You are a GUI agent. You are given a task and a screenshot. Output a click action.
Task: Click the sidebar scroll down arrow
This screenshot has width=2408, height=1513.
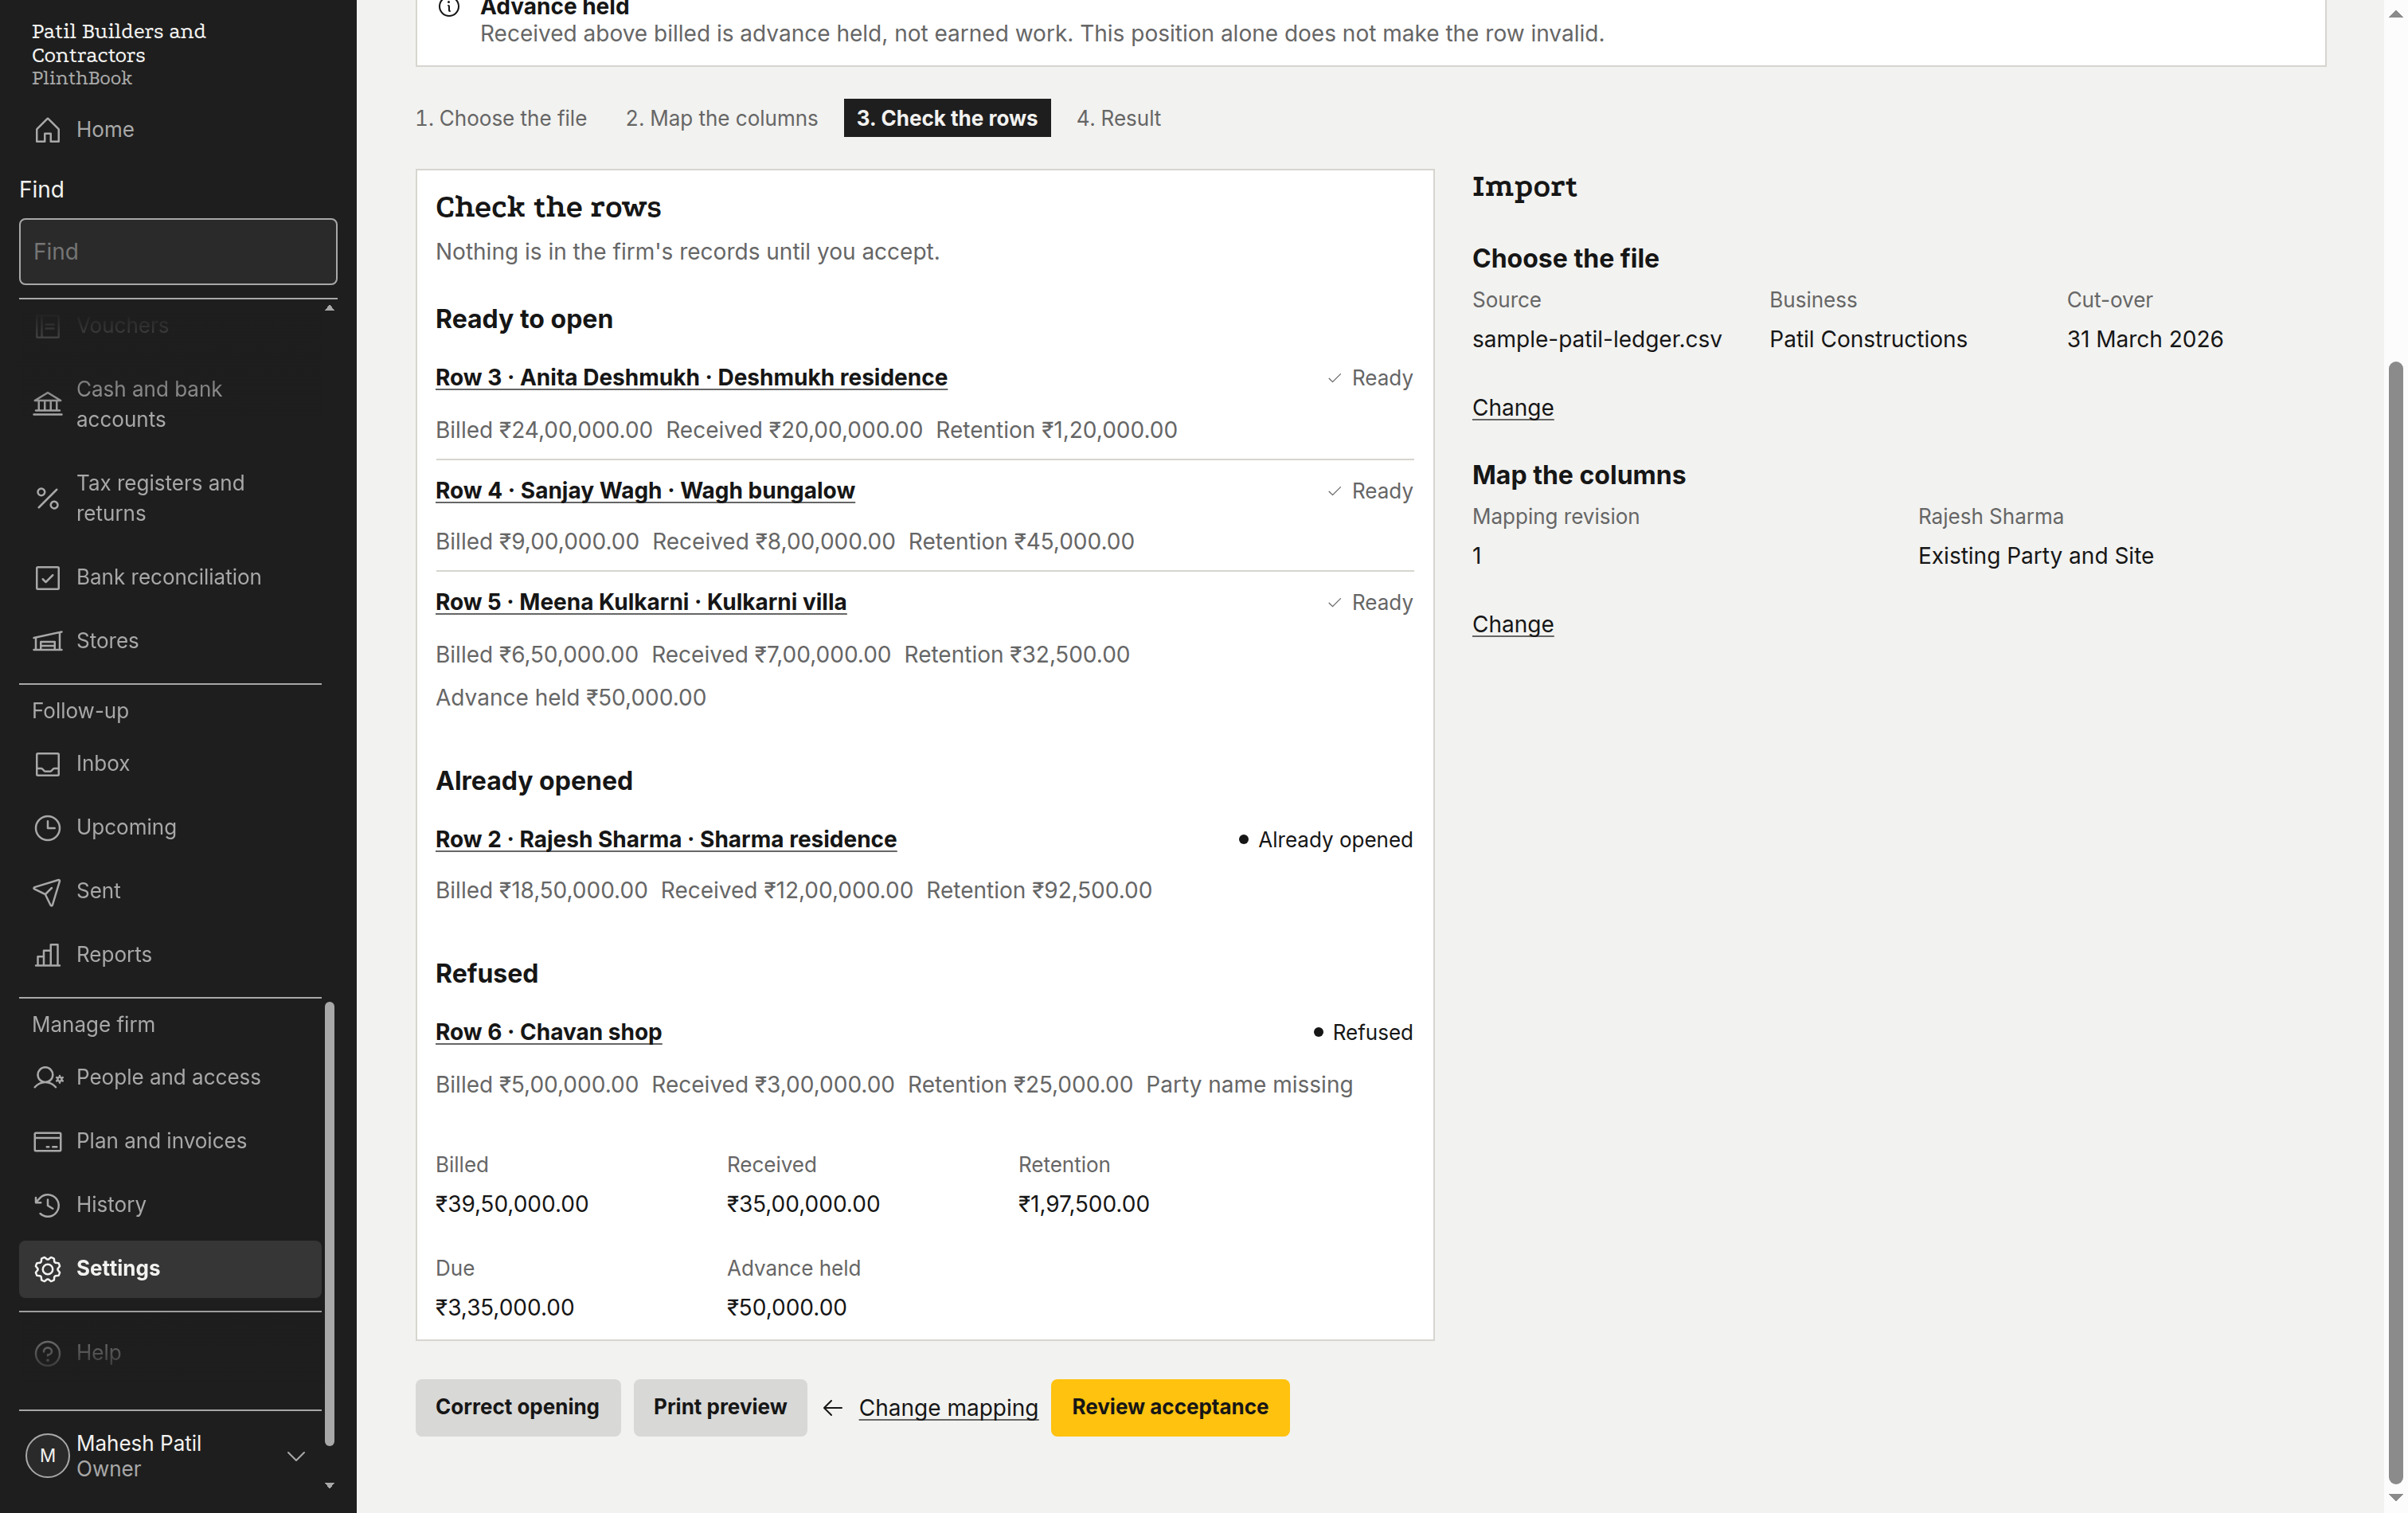(329, 1486)
